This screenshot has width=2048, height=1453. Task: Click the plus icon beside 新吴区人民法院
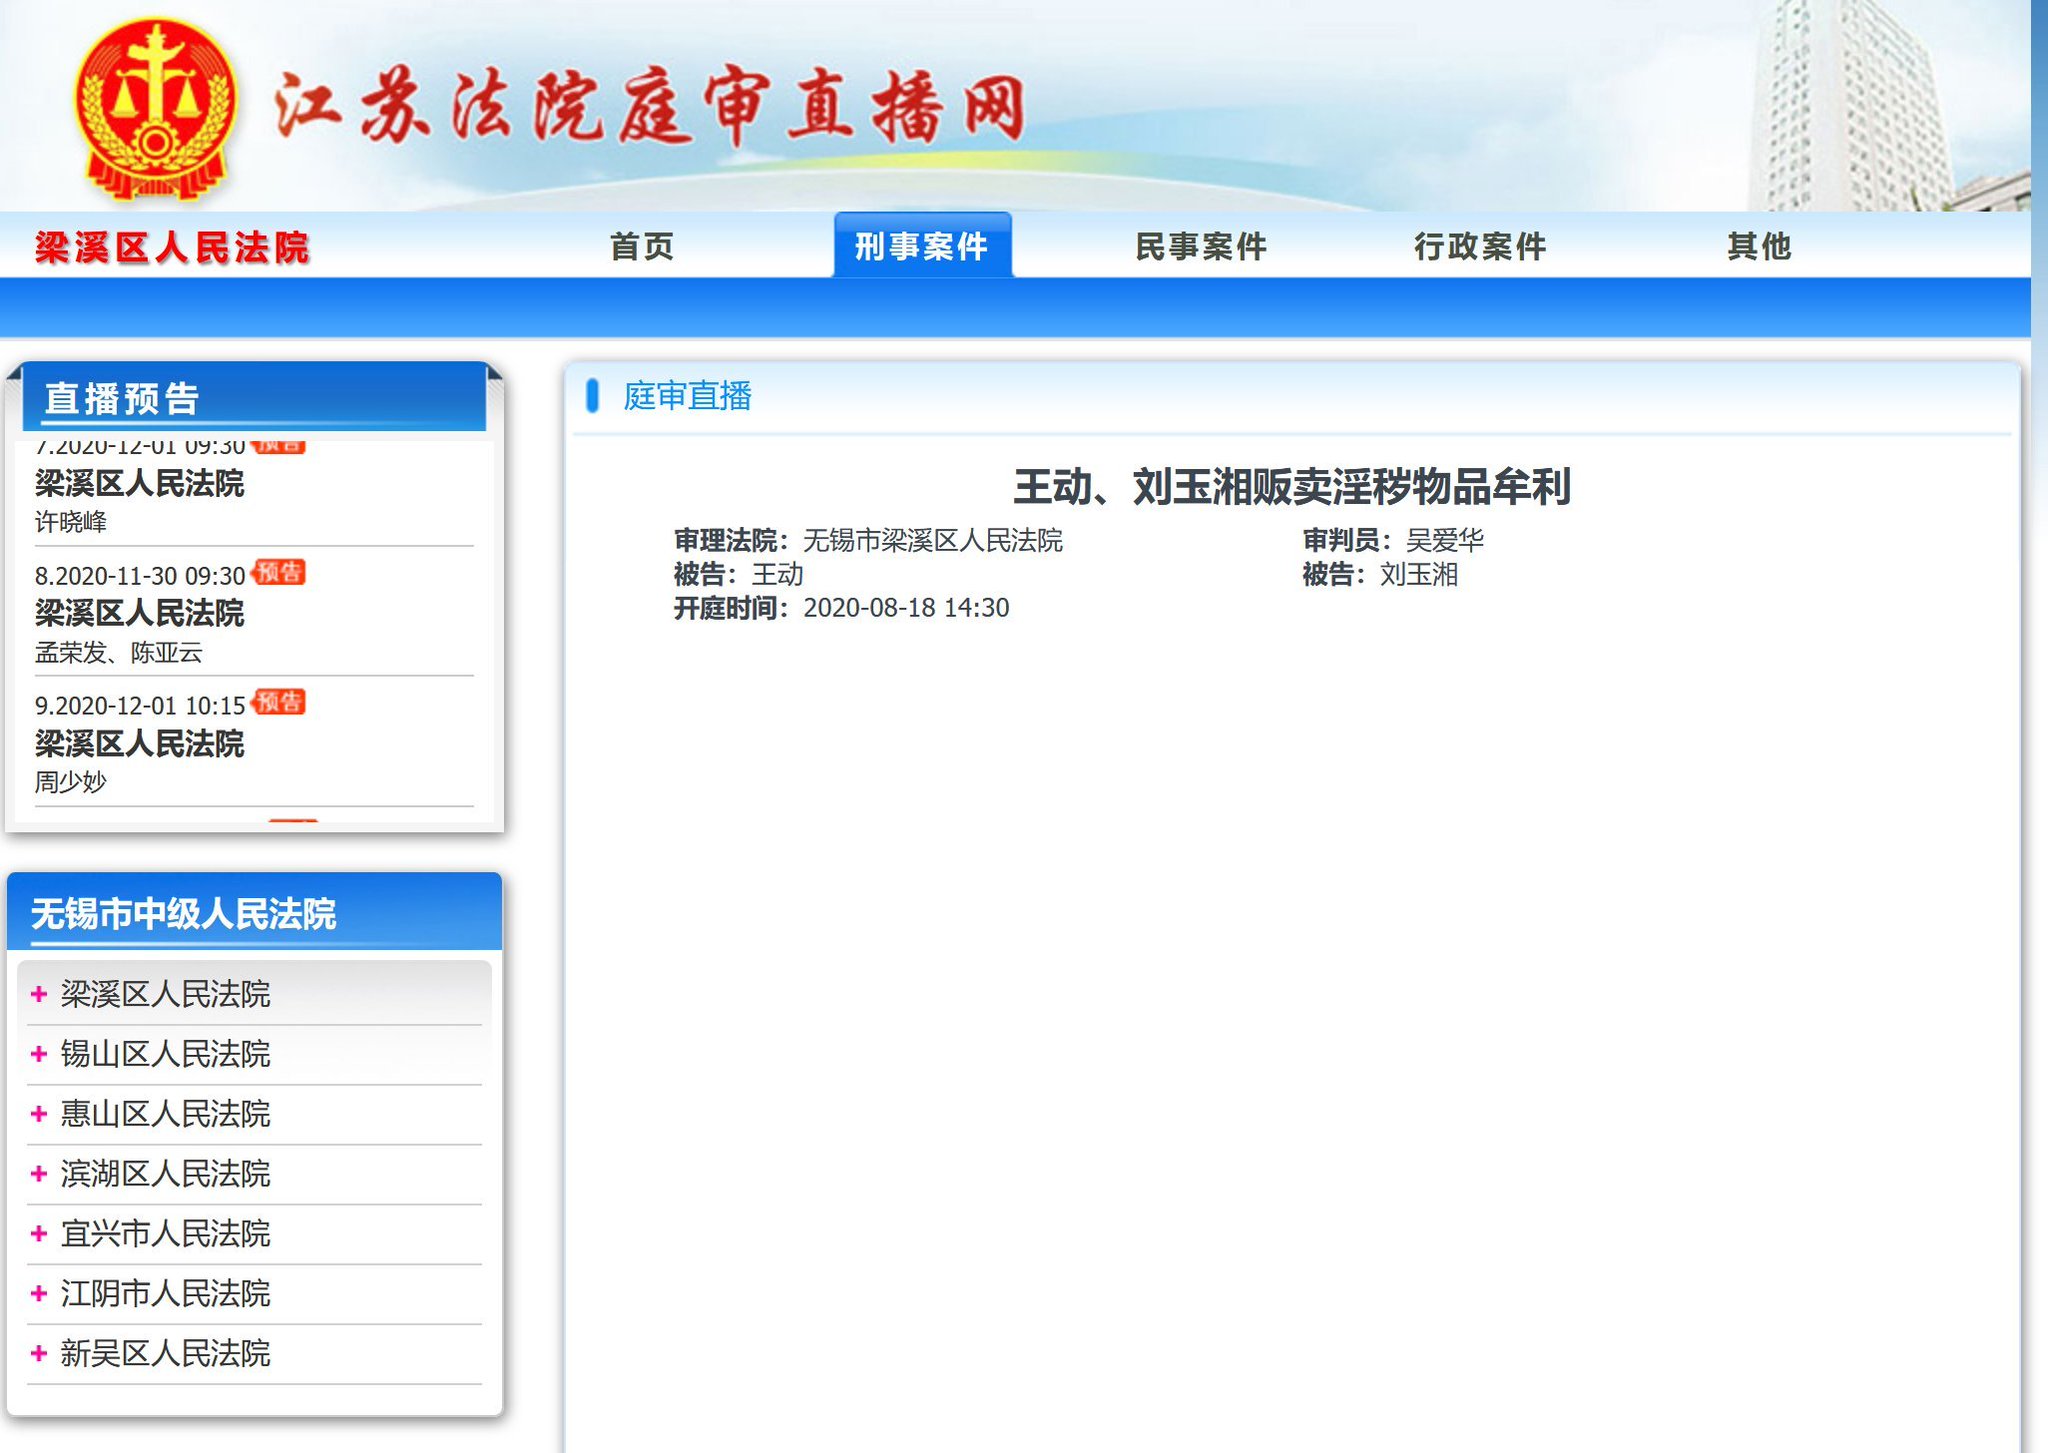point(39,1354)
